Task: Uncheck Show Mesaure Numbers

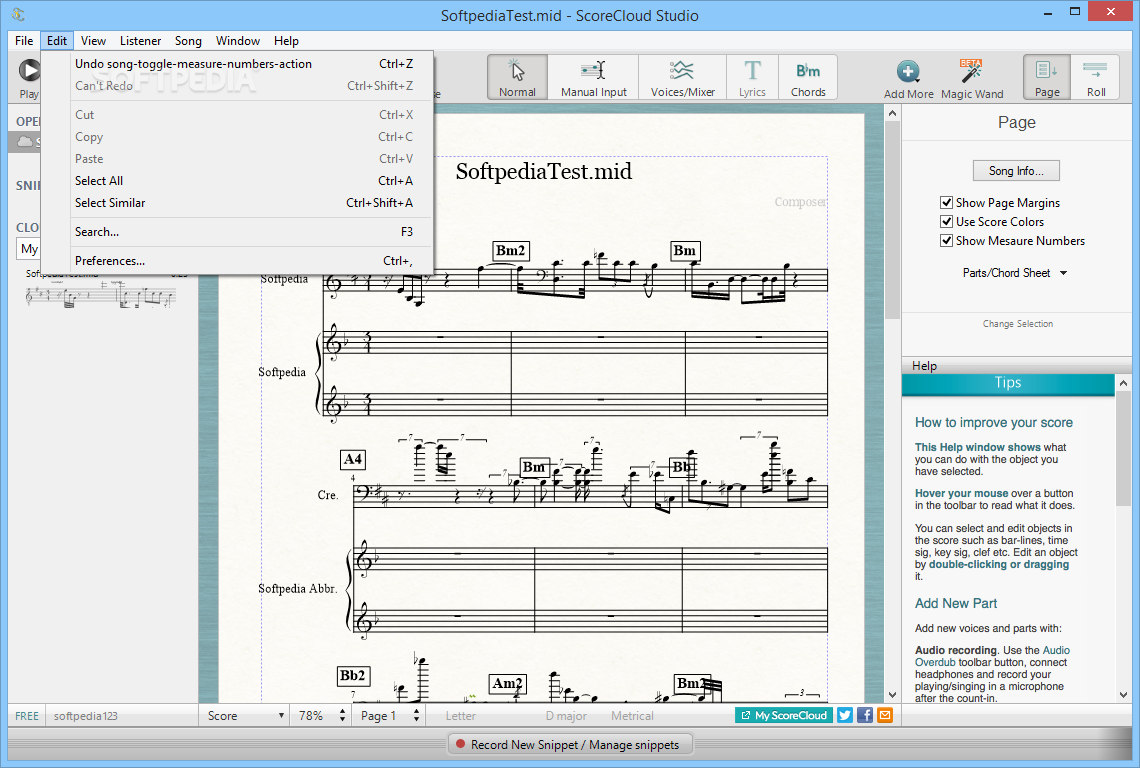Action: click(946, 240)
